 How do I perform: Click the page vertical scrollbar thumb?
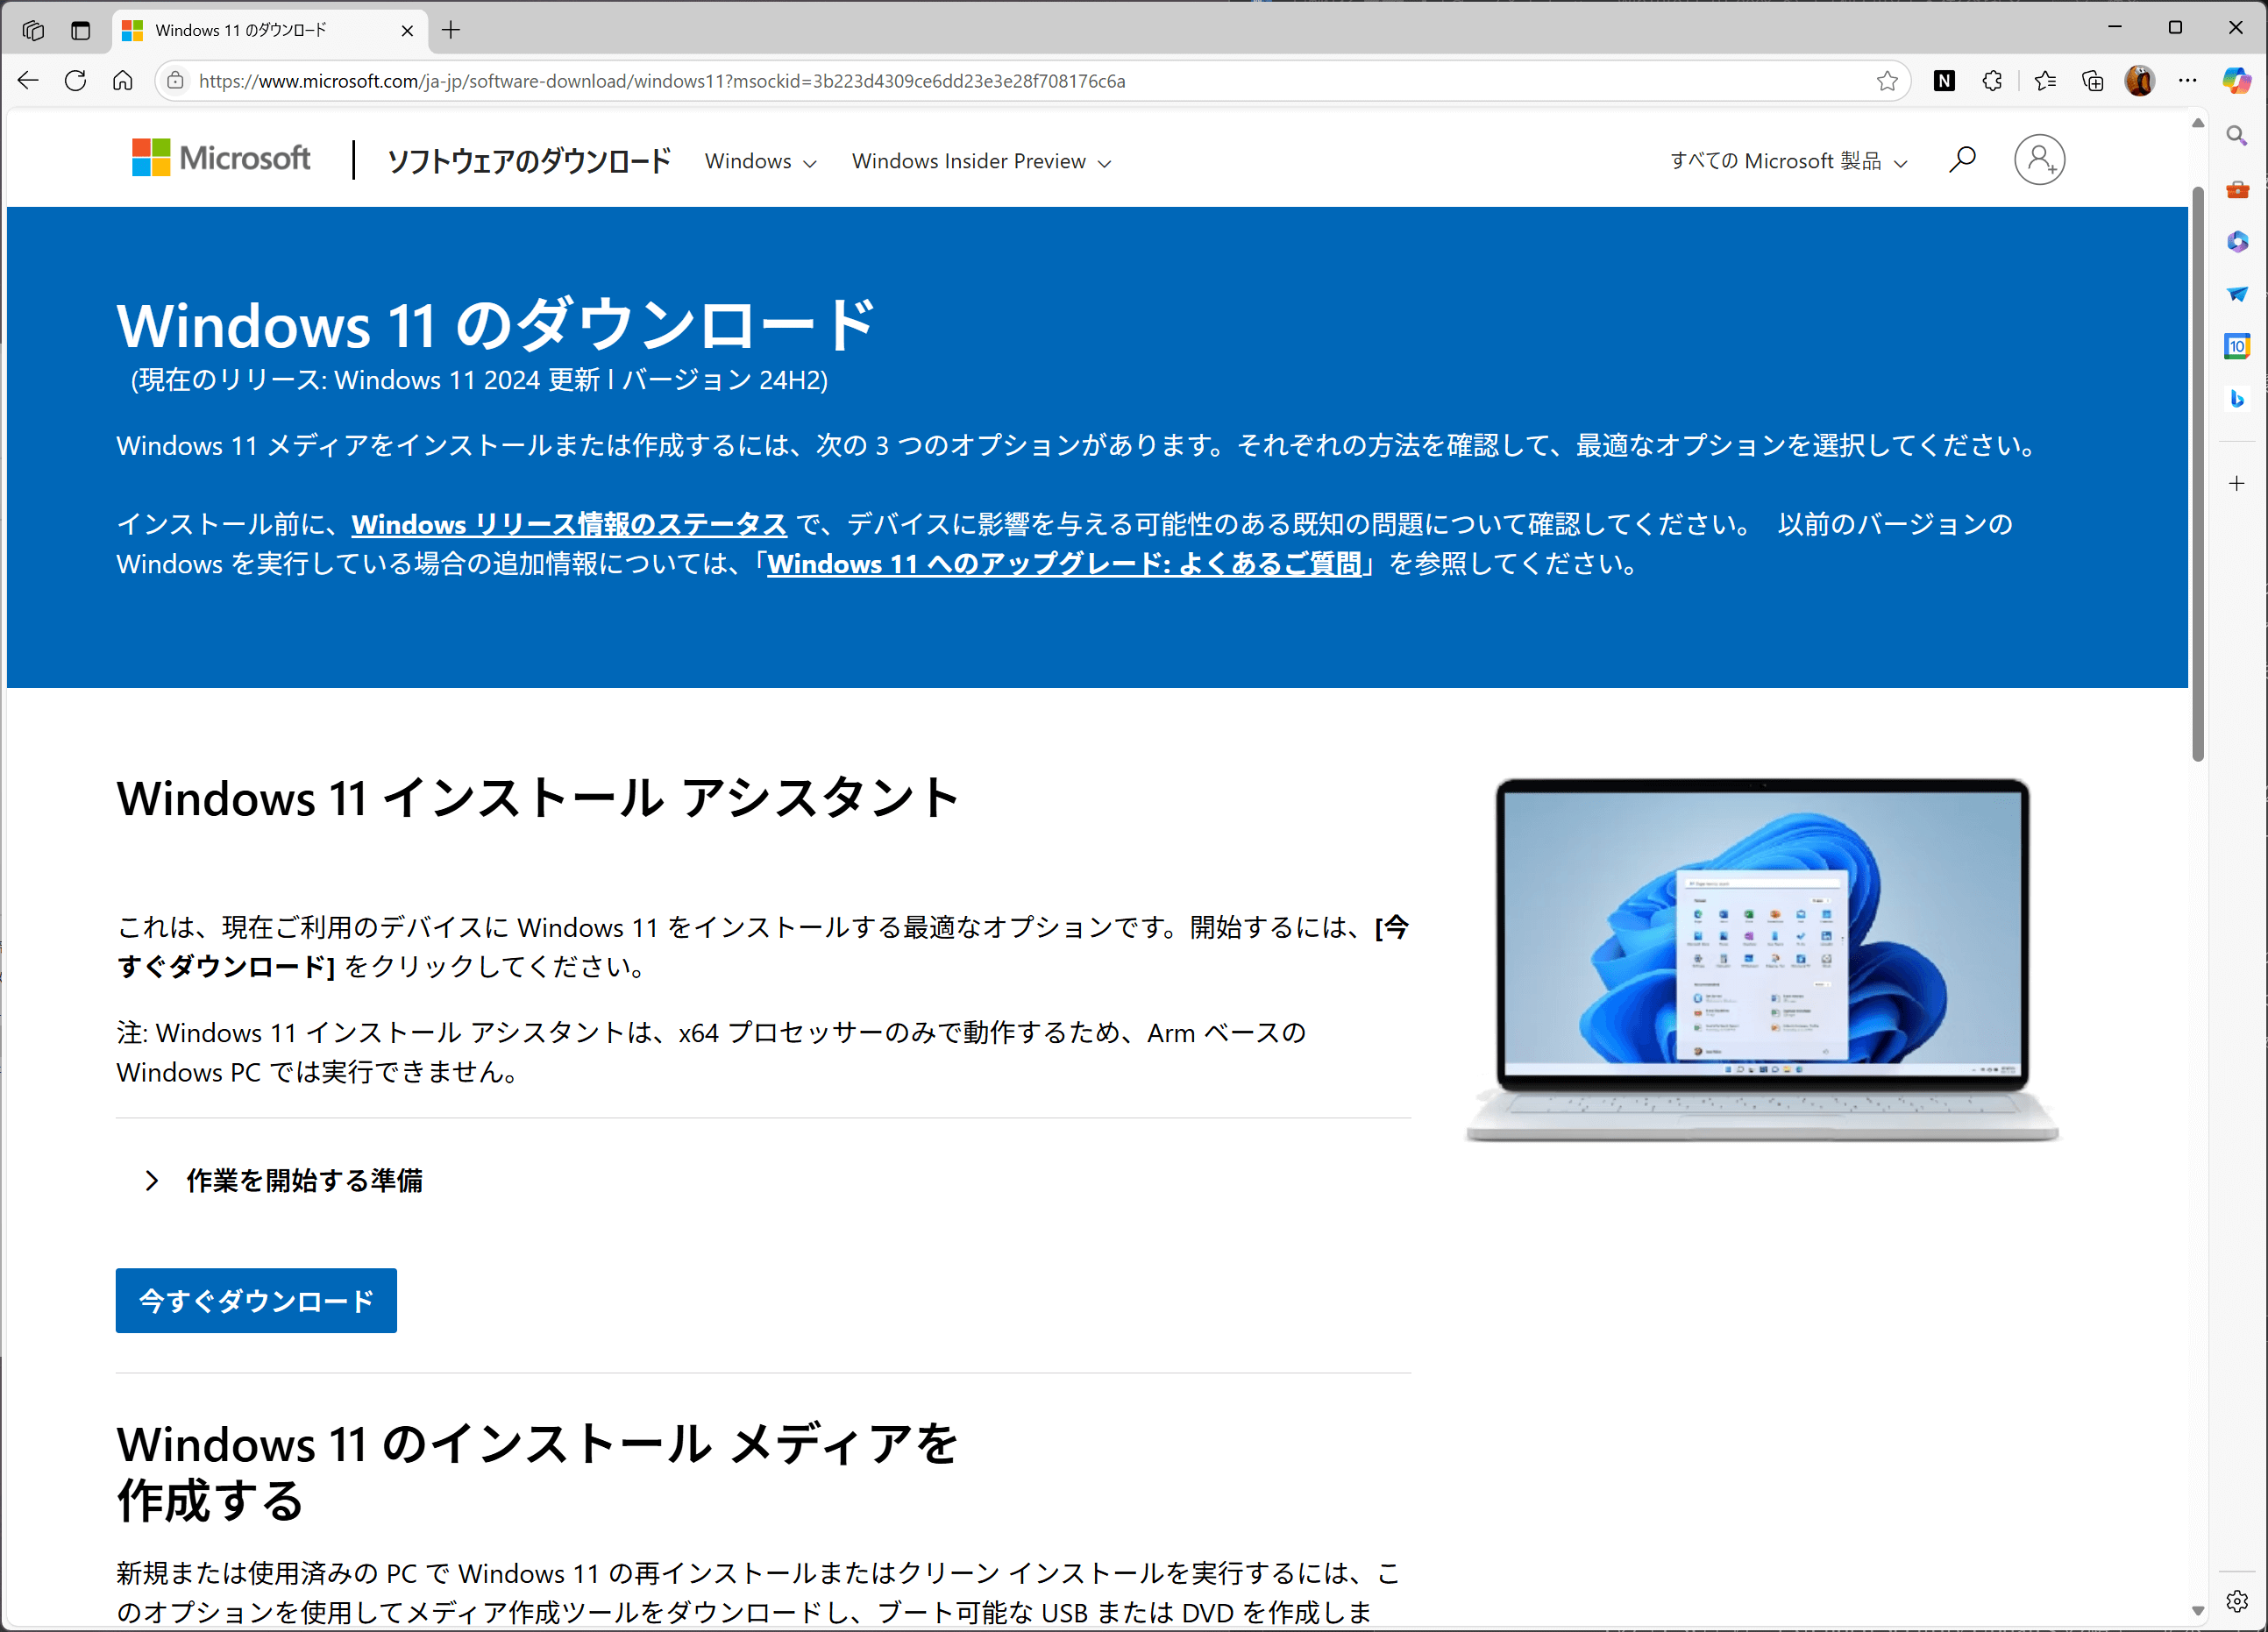click(2197, 473)
